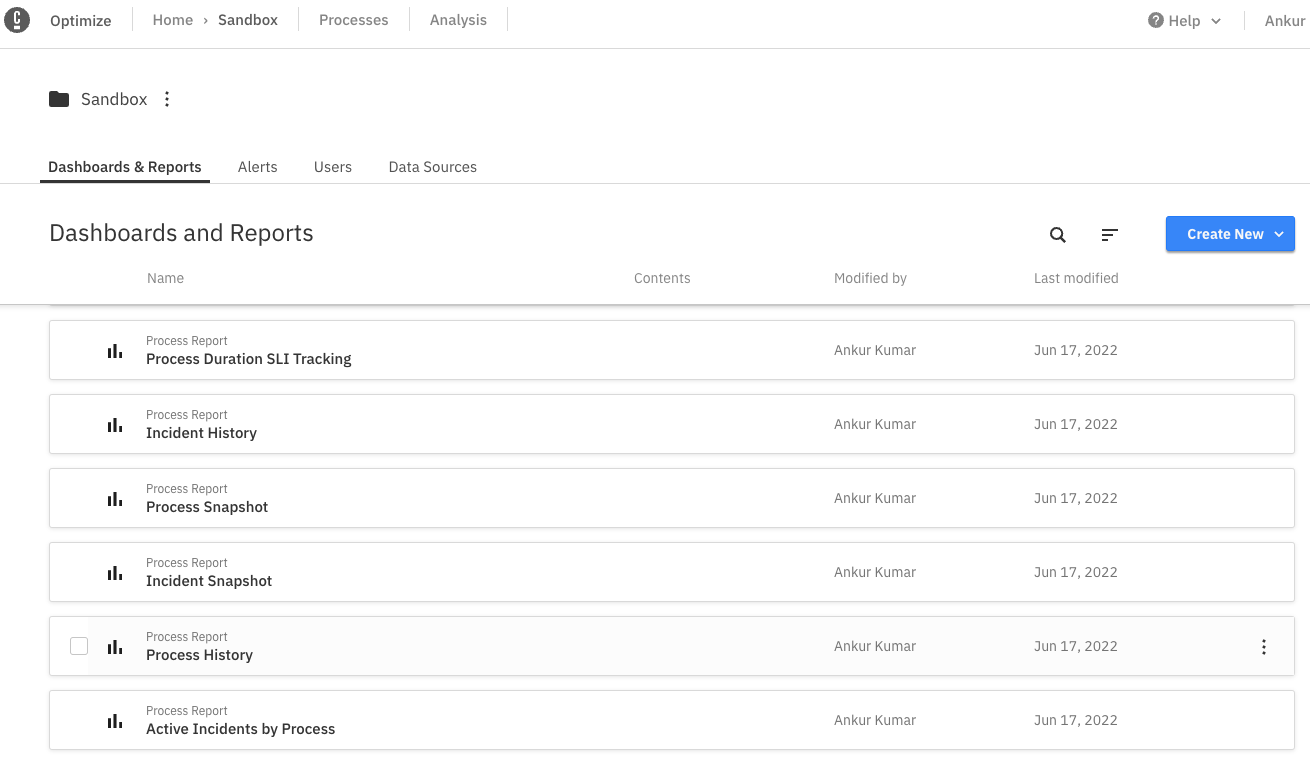Click the Optimize app name
The height and width of the screenshot is (759, 1310).
(x=81, y=20)
